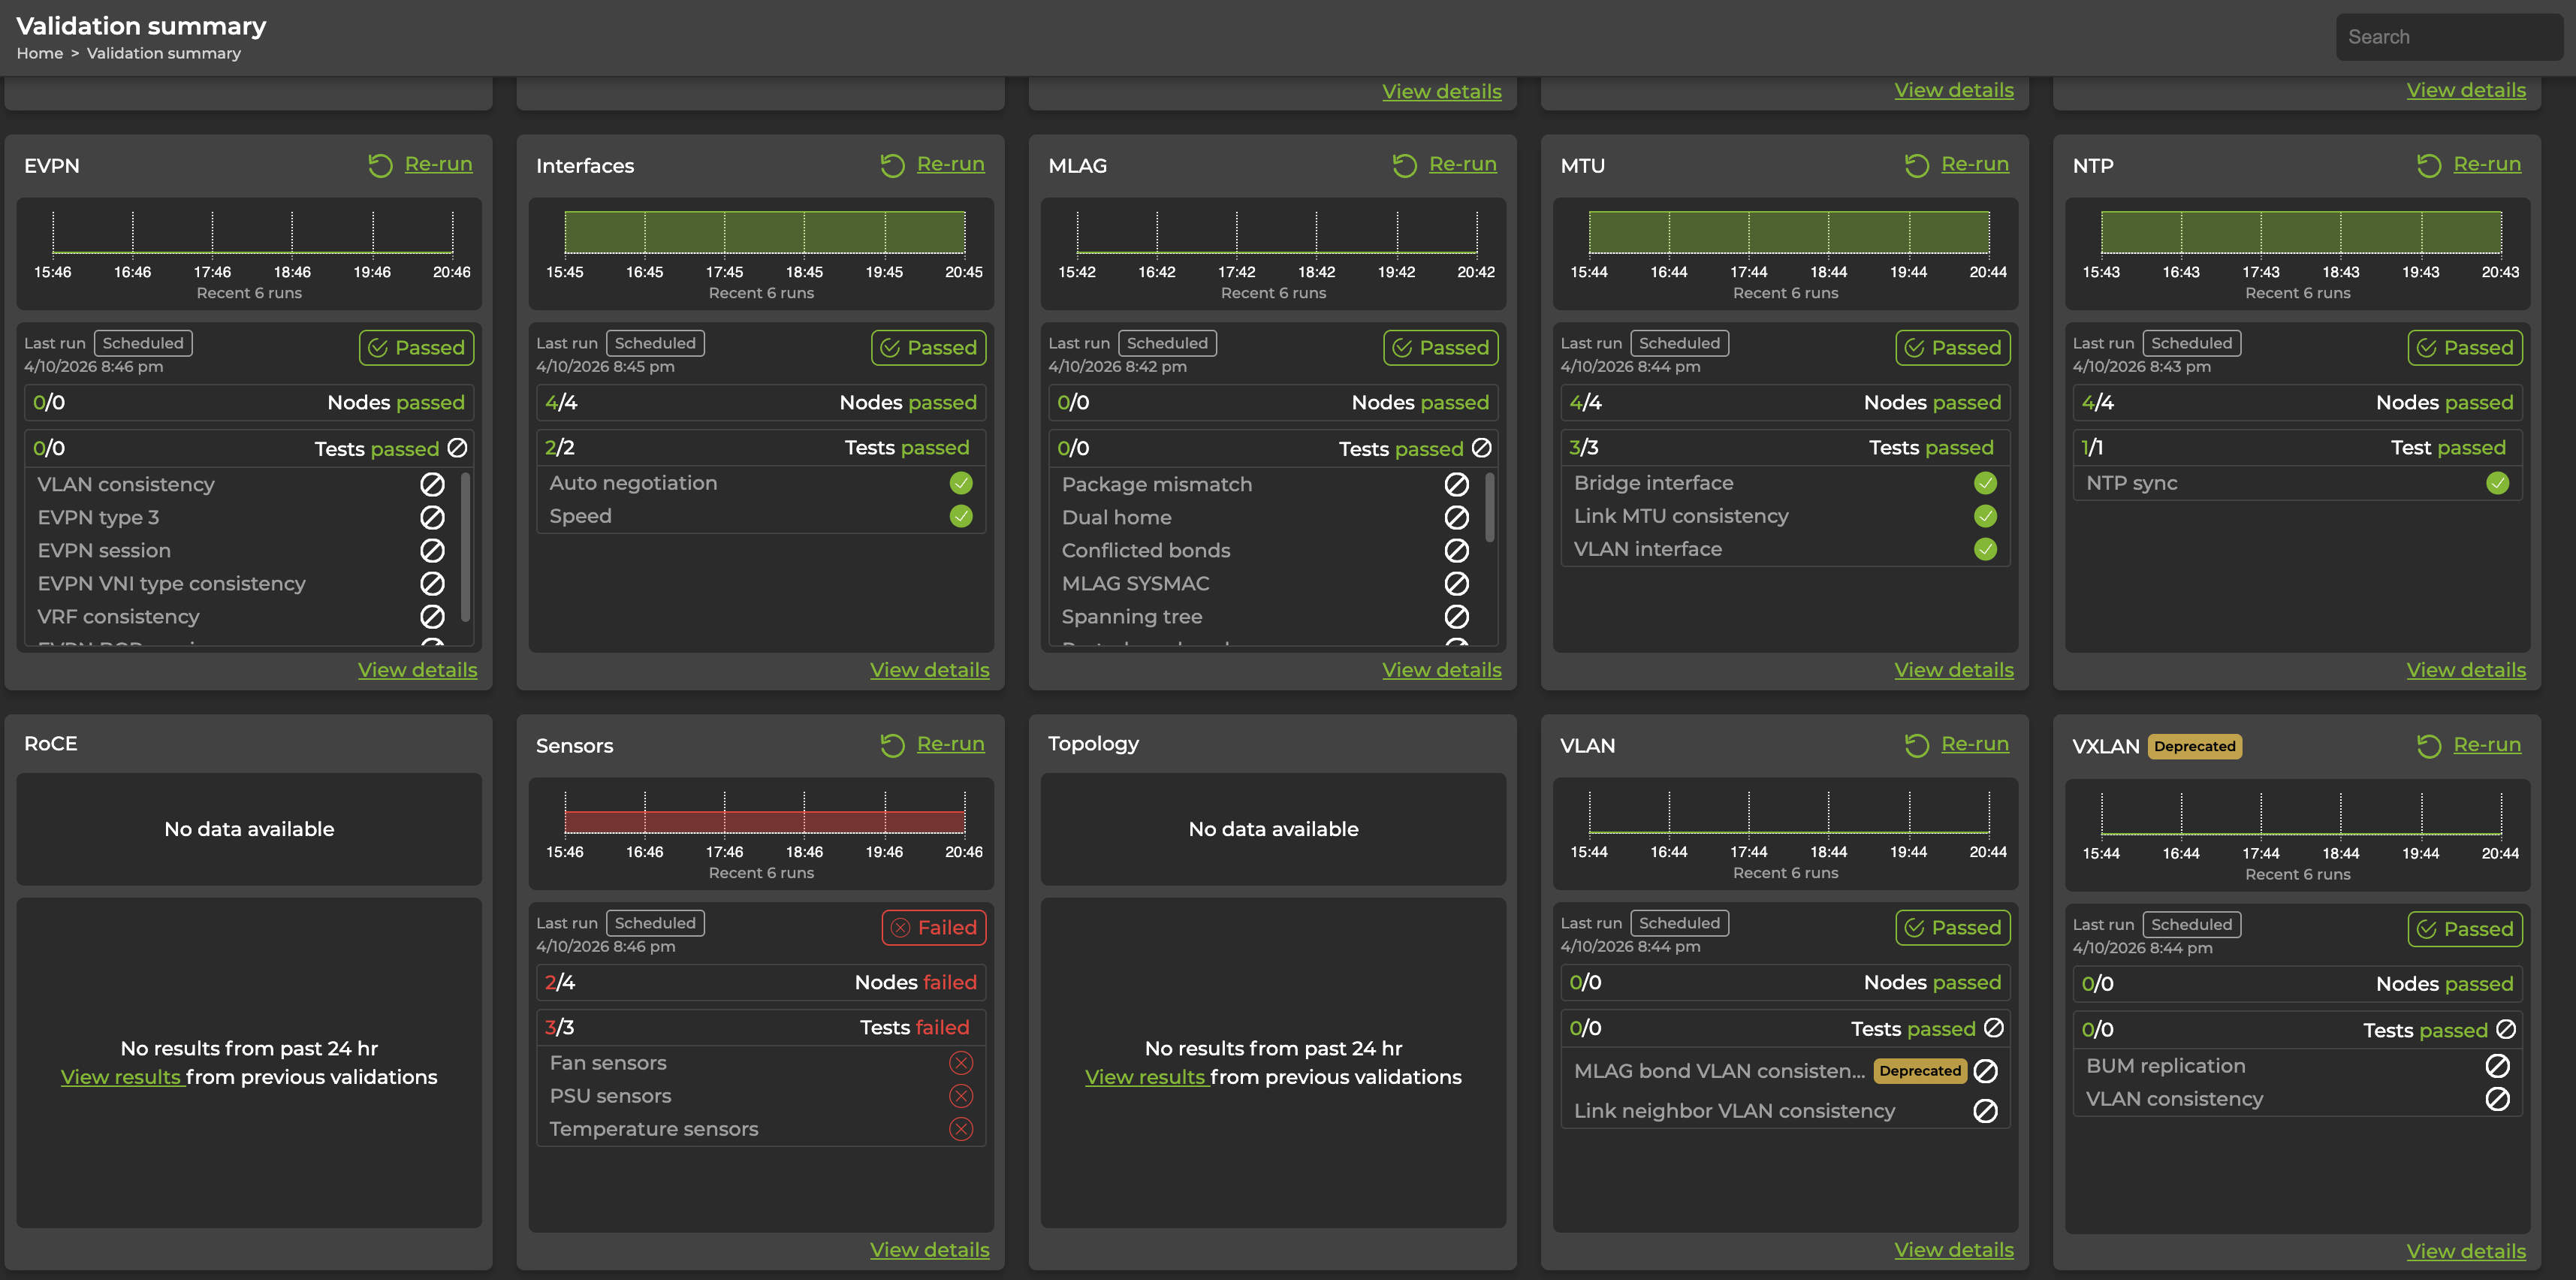Click the scrollbar in the EVPN tests list
The height and width of the screenshot is (1280, 2576).
point(466,550)
